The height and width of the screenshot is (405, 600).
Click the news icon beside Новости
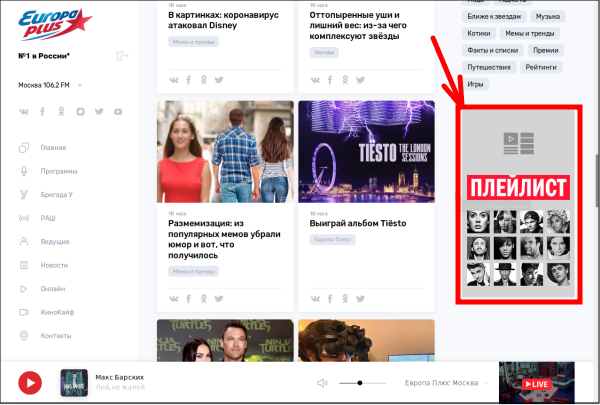click(24, 265)
